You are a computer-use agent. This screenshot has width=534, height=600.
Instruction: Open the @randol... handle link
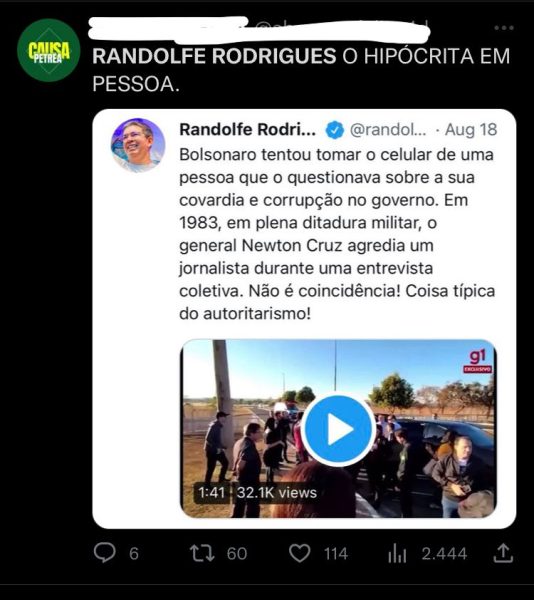tap(388, 130)
